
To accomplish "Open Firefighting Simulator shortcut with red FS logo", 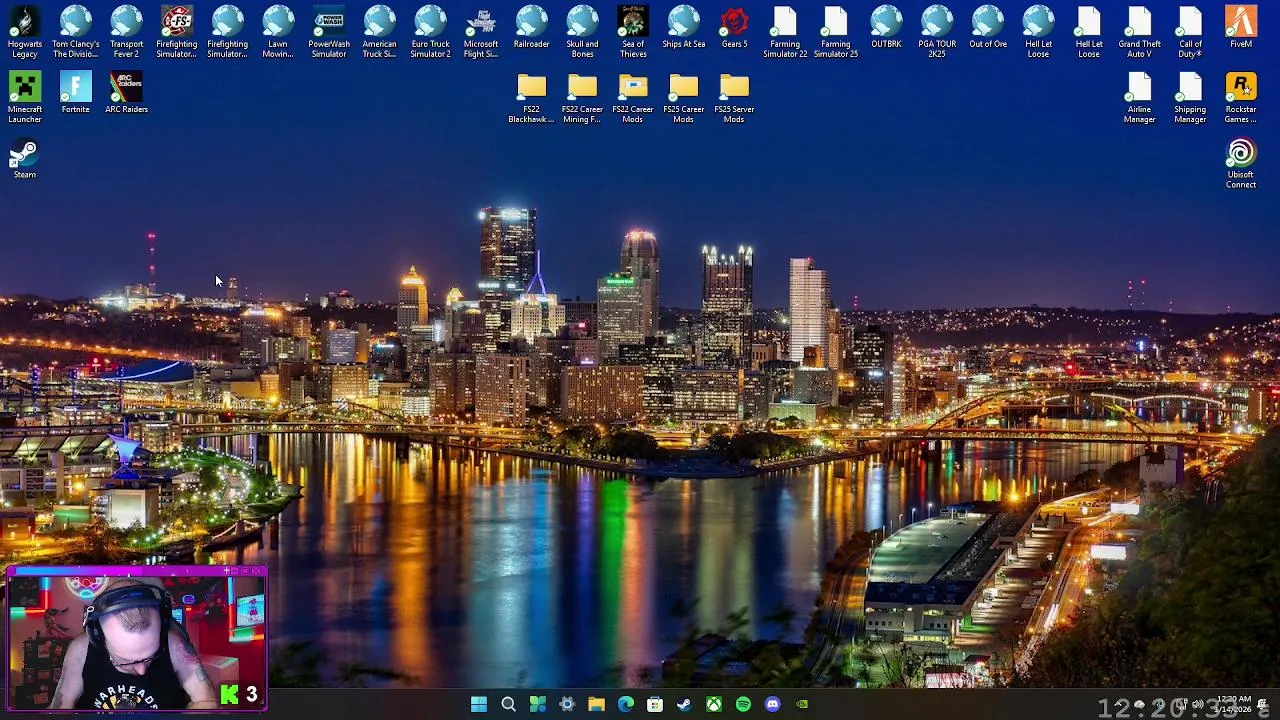I will [177, 32].
